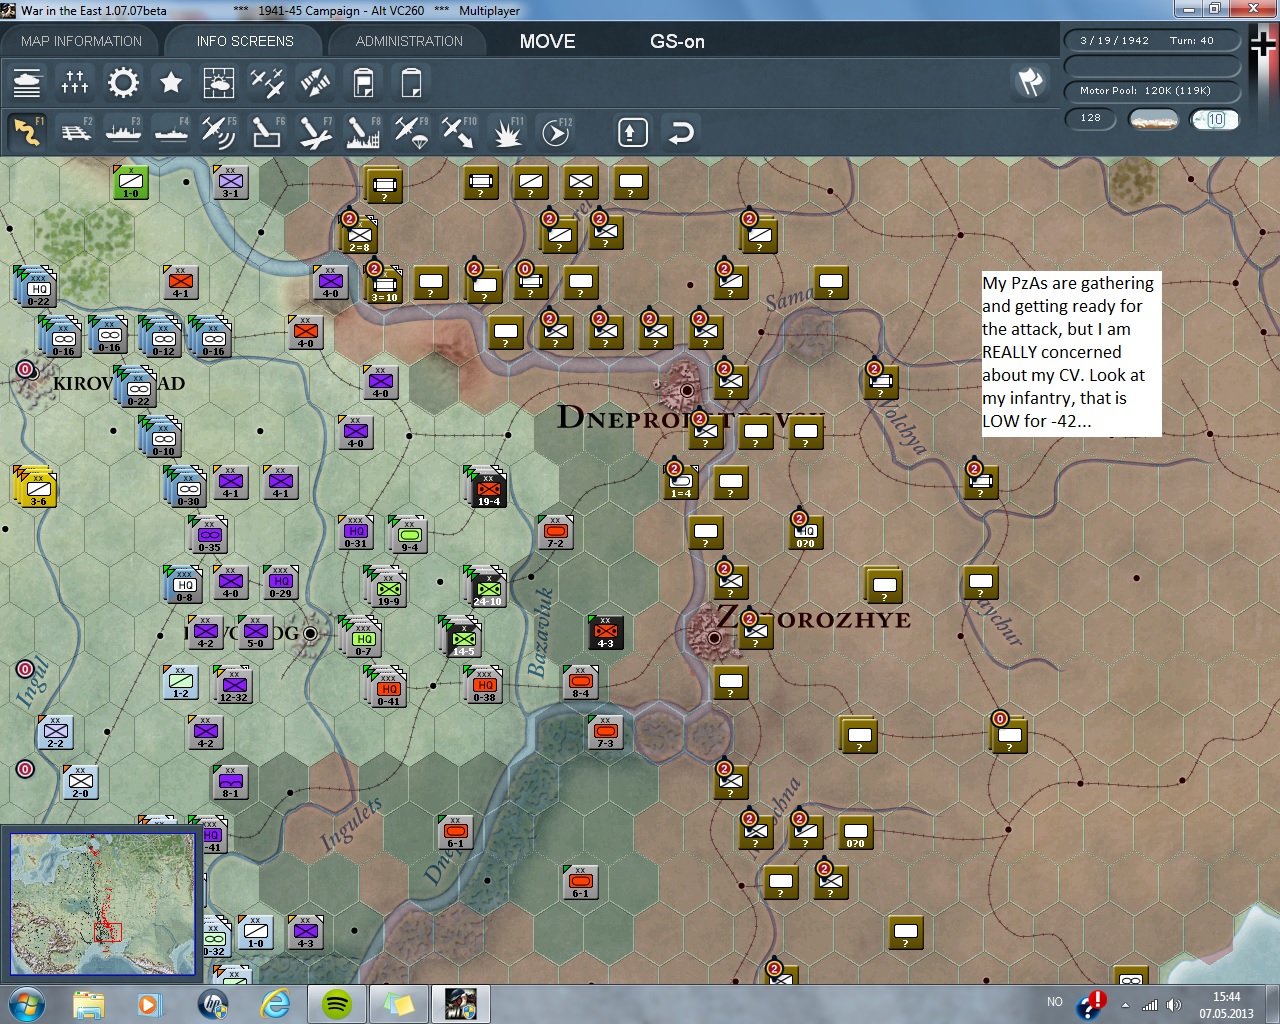Select the Soviet 1=4 unit counter
Screen dimensions: 1280x1024
681,482
